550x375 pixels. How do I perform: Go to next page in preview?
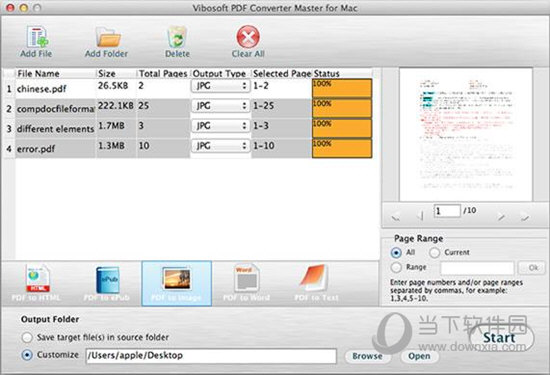[x=502, y=217]
